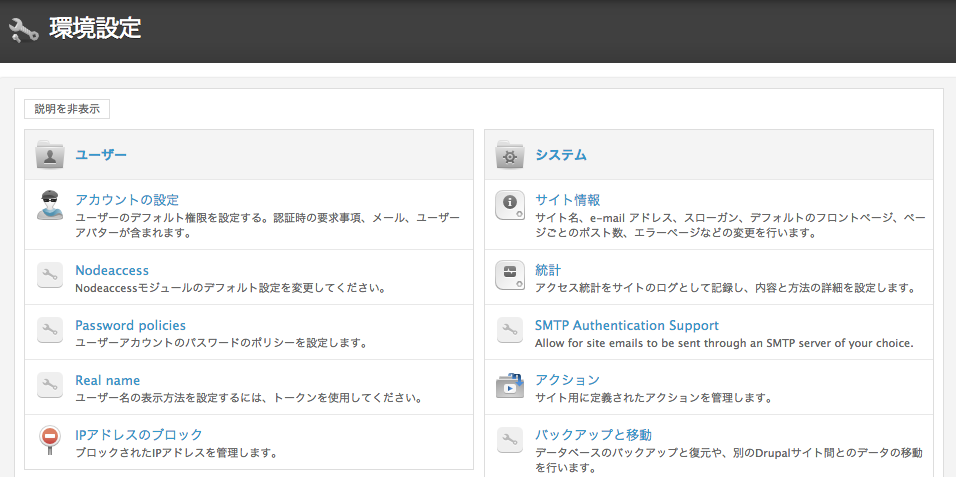This screenshot has height=477, width=956.
Task: Select the システム section heading
Action: 561,155
